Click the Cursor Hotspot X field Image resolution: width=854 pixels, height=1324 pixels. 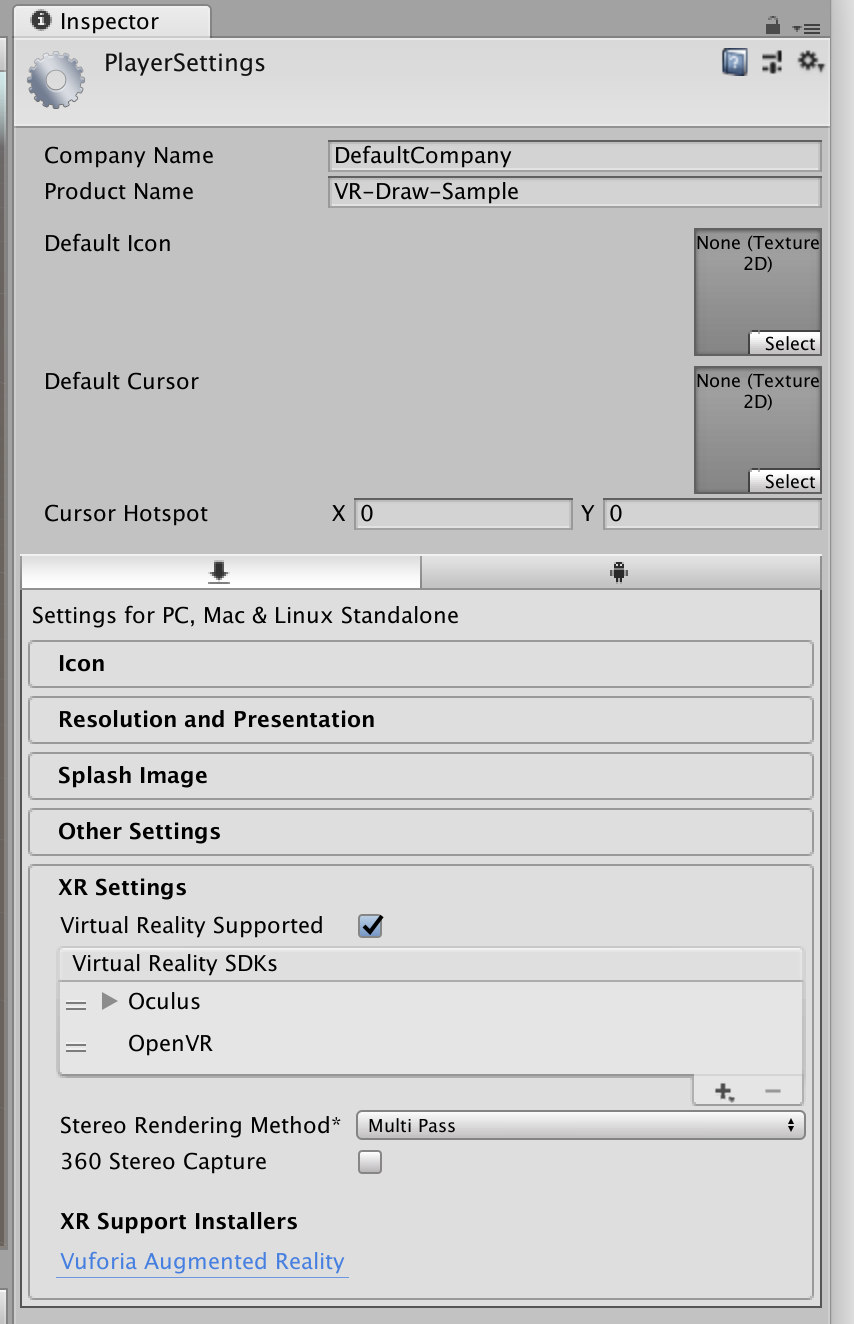[x=463, y=514]
